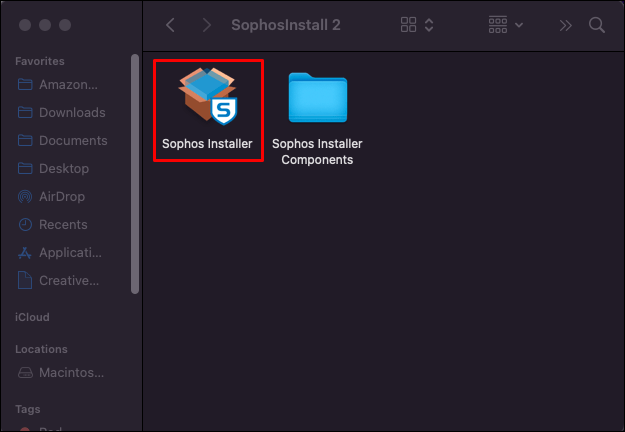Click the Finder search magnifier icon
This screenshot has height=432, width=625.
(597, 25)
